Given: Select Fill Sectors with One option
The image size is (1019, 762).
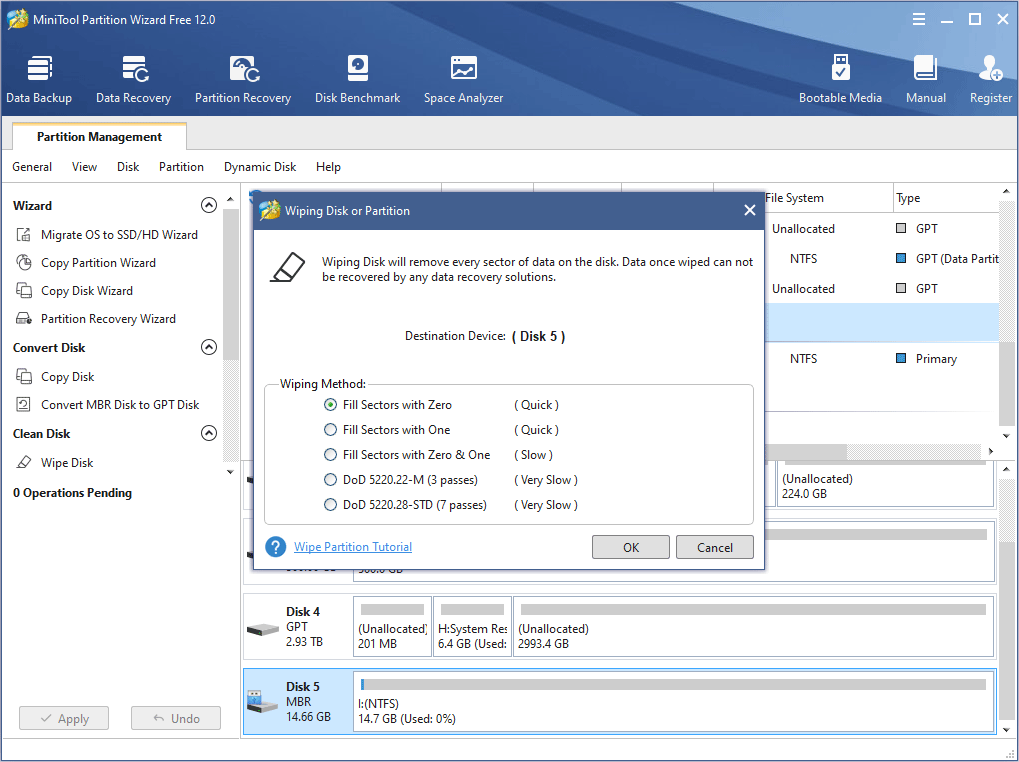Looking at the screenshot, I should [x=331, y=430].
